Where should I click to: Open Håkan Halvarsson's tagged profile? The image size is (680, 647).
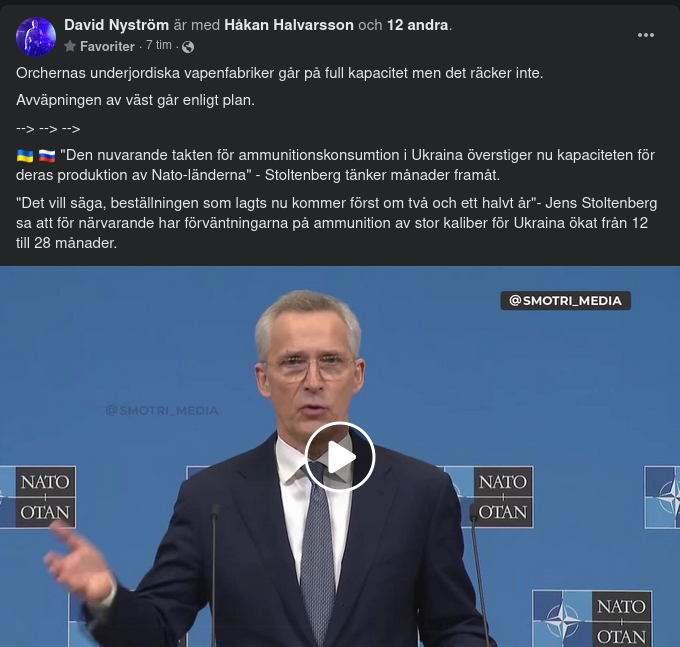click(x=289, y=25)
